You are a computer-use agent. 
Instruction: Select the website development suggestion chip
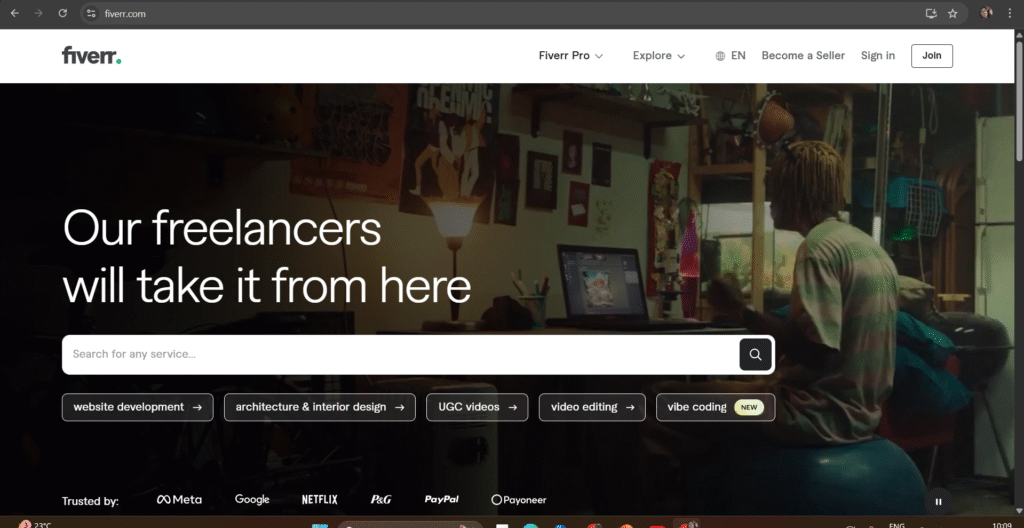click(137, 407)
